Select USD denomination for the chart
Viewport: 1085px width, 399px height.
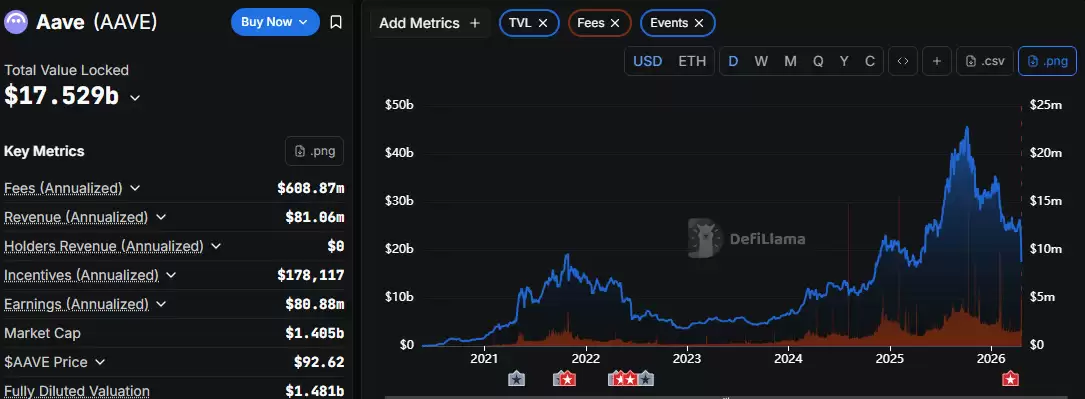(648, 61)
